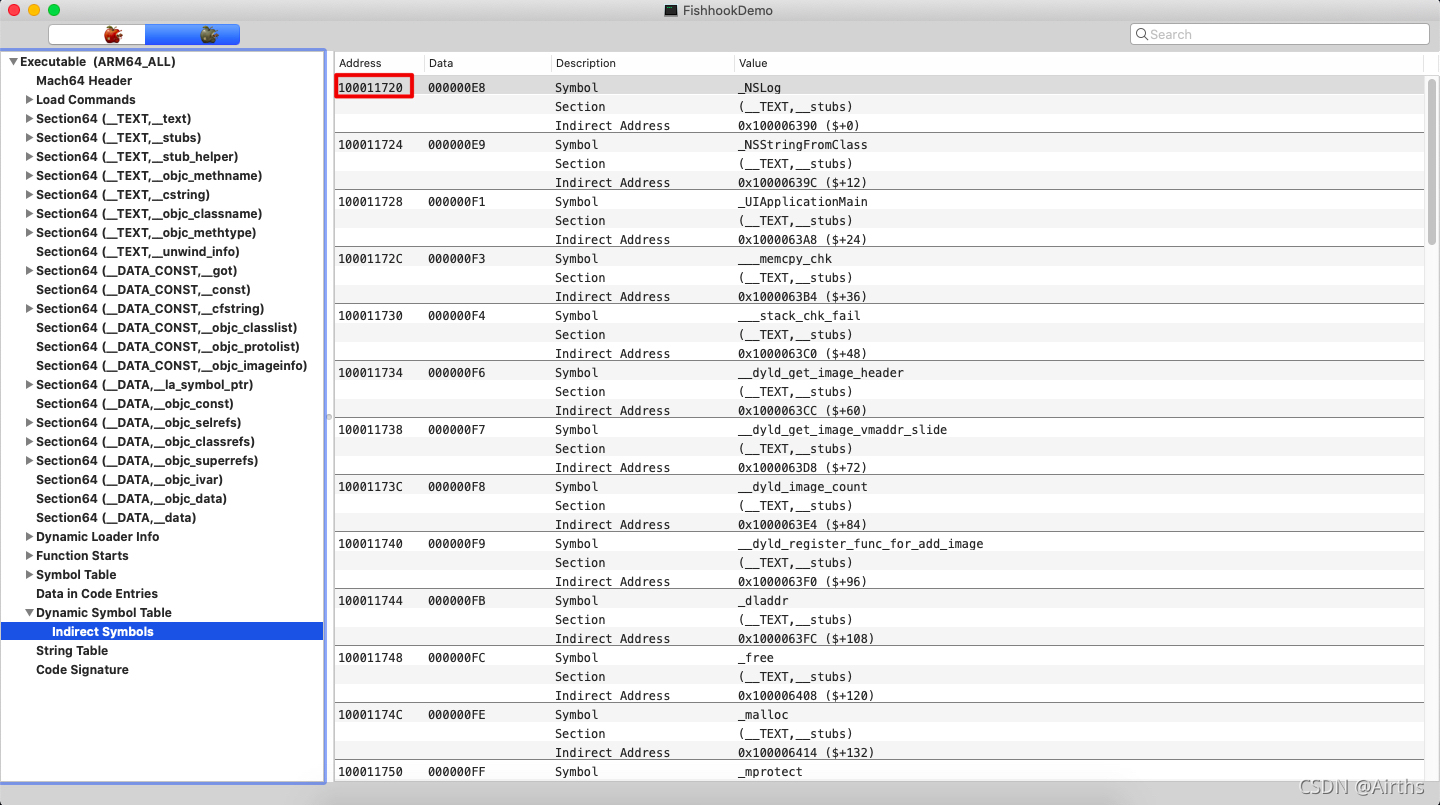
Task: Expand the Symbol Table node
Action: [29, 575]
